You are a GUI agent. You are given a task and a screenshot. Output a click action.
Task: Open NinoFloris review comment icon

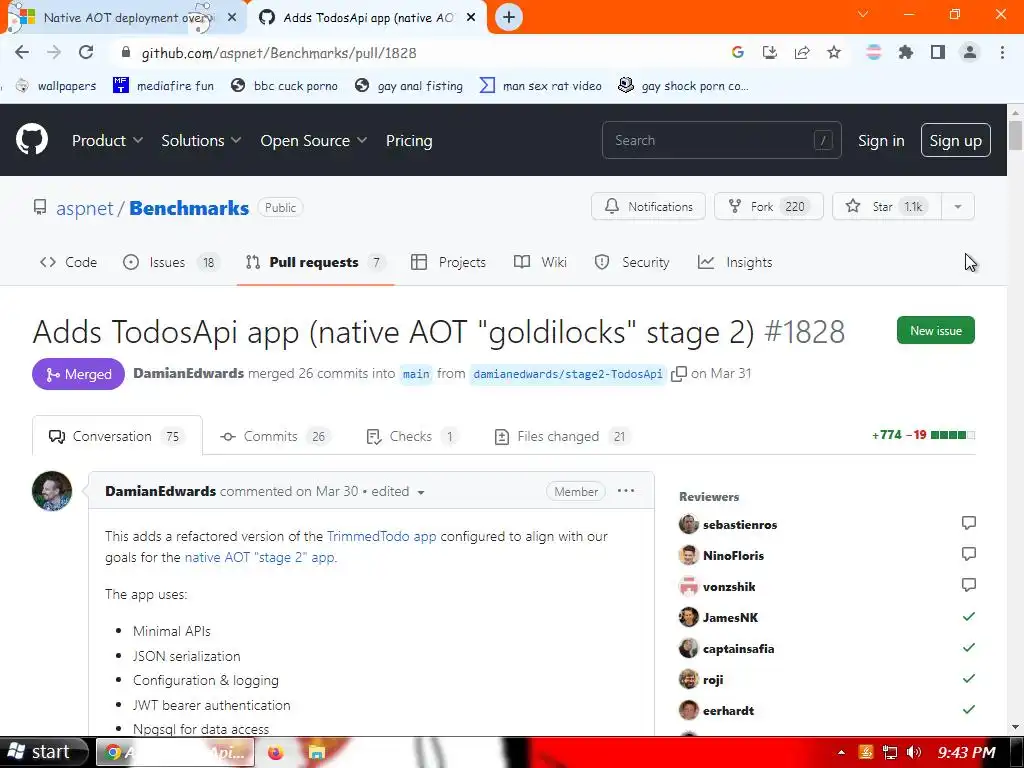(968, 554)
